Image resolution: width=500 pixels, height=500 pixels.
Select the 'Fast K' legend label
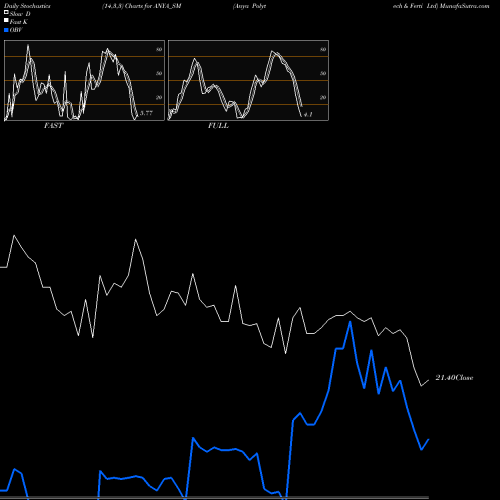click(19, 22)
